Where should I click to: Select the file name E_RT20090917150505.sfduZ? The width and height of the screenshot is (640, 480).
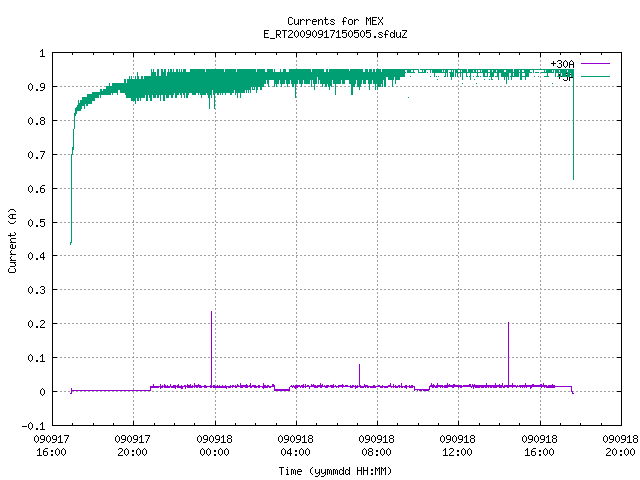pyautogui.click(x=335, y=34)
